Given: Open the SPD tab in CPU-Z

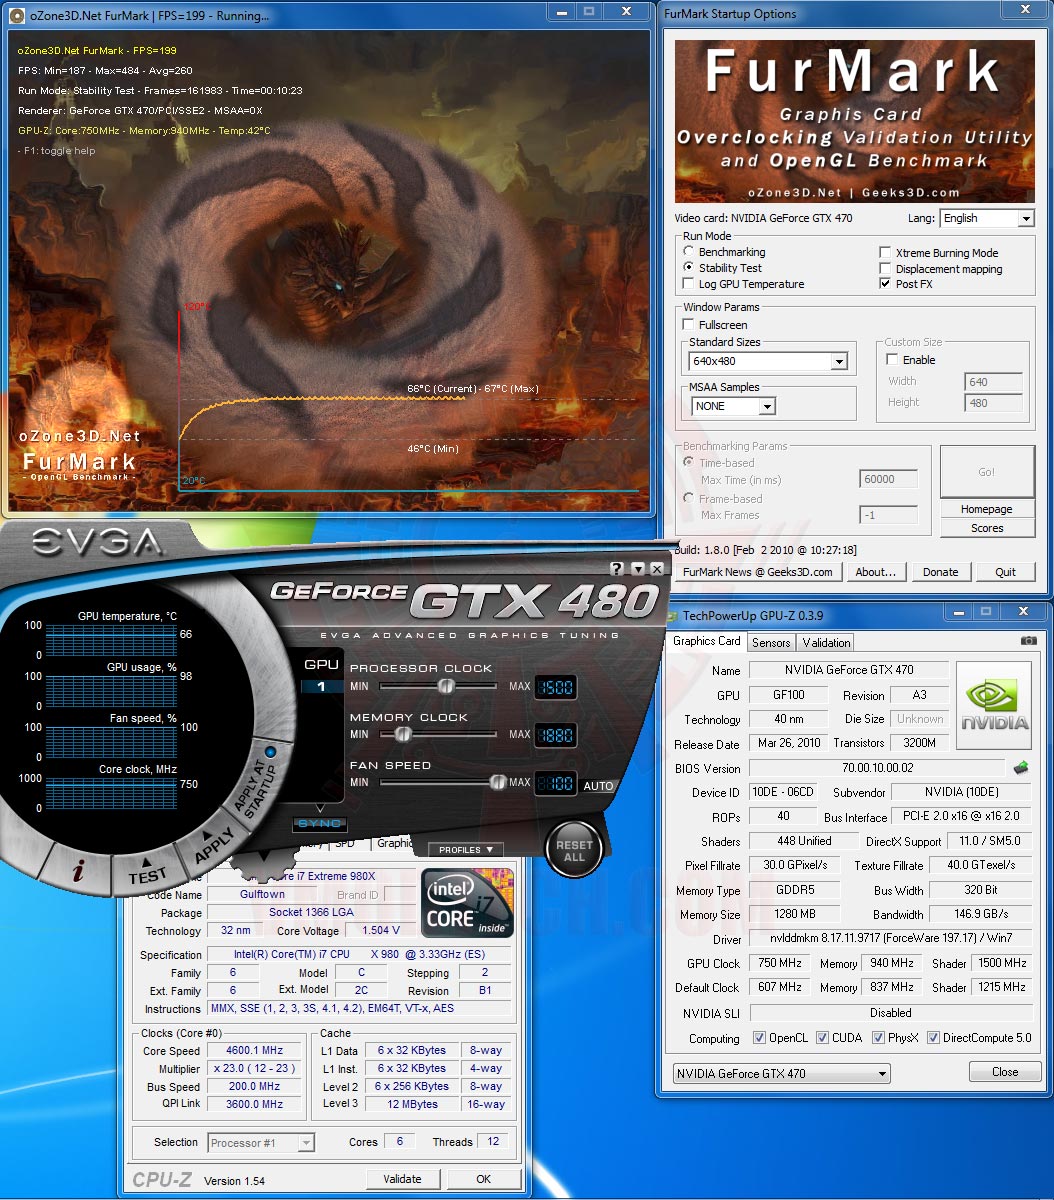Looking at the screenshot, I should click(x=344, y=843).
